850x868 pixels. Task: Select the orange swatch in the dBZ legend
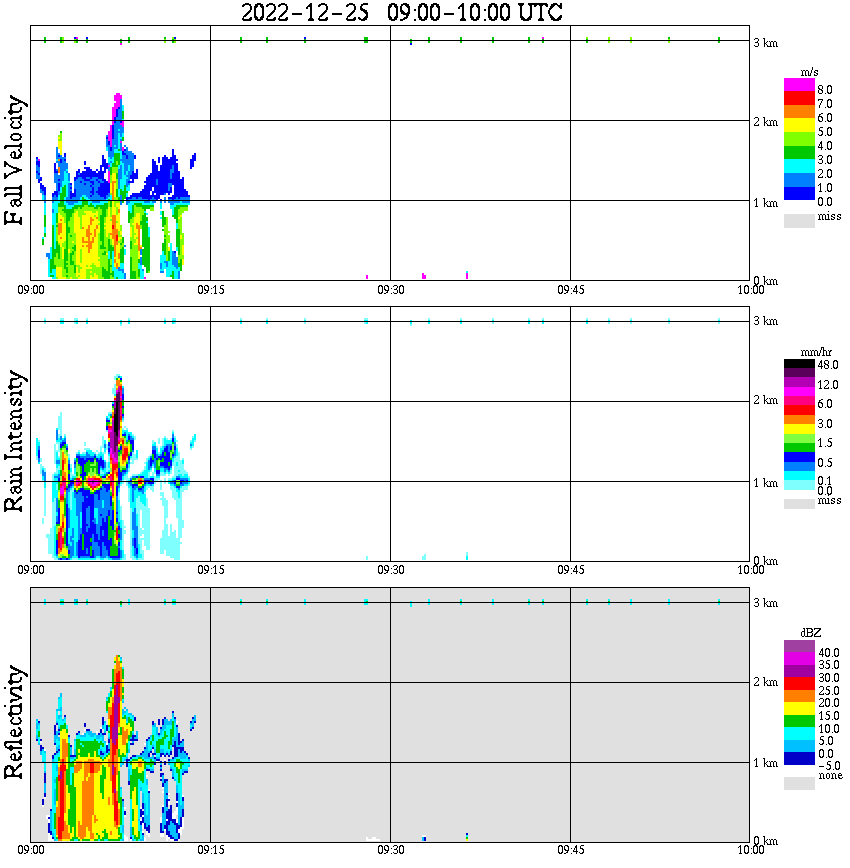coord(799,696)
